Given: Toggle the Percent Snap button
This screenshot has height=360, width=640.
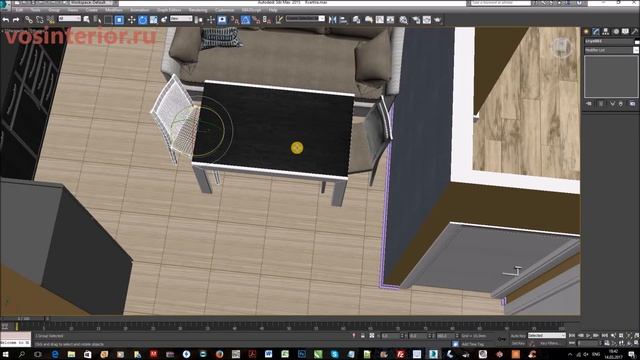Looking at the screenshot, I should point(256,20).
